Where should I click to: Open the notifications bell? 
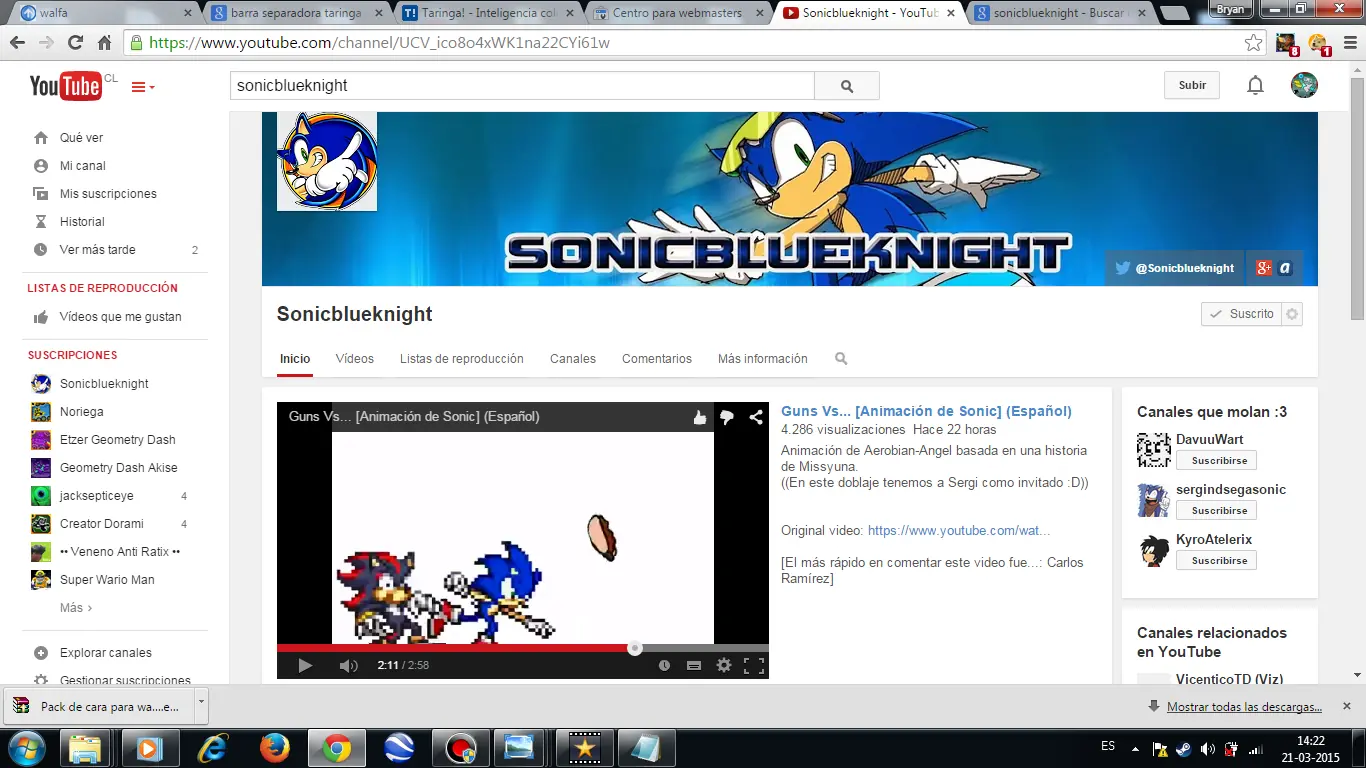(x=1255, y=86)
